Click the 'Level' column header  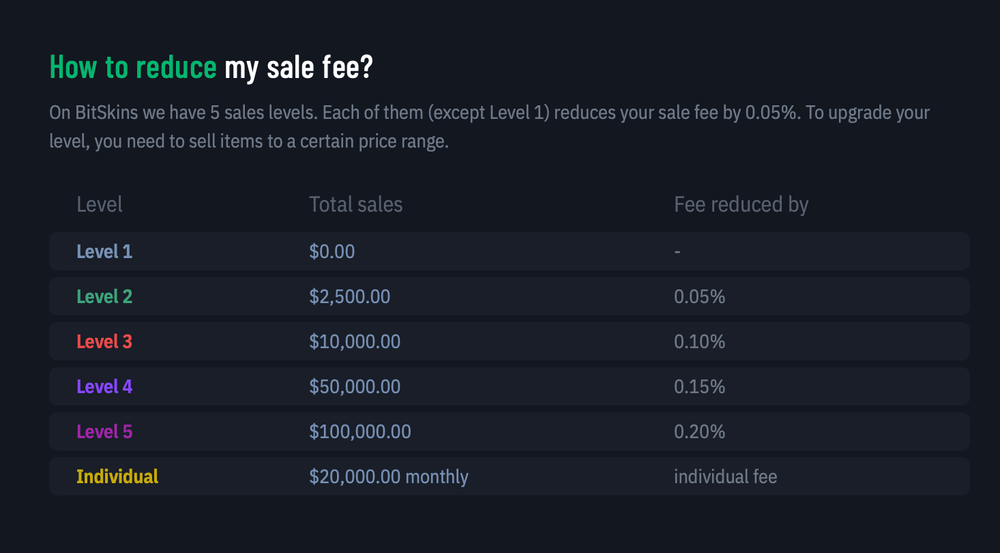[x=99, y=205]
